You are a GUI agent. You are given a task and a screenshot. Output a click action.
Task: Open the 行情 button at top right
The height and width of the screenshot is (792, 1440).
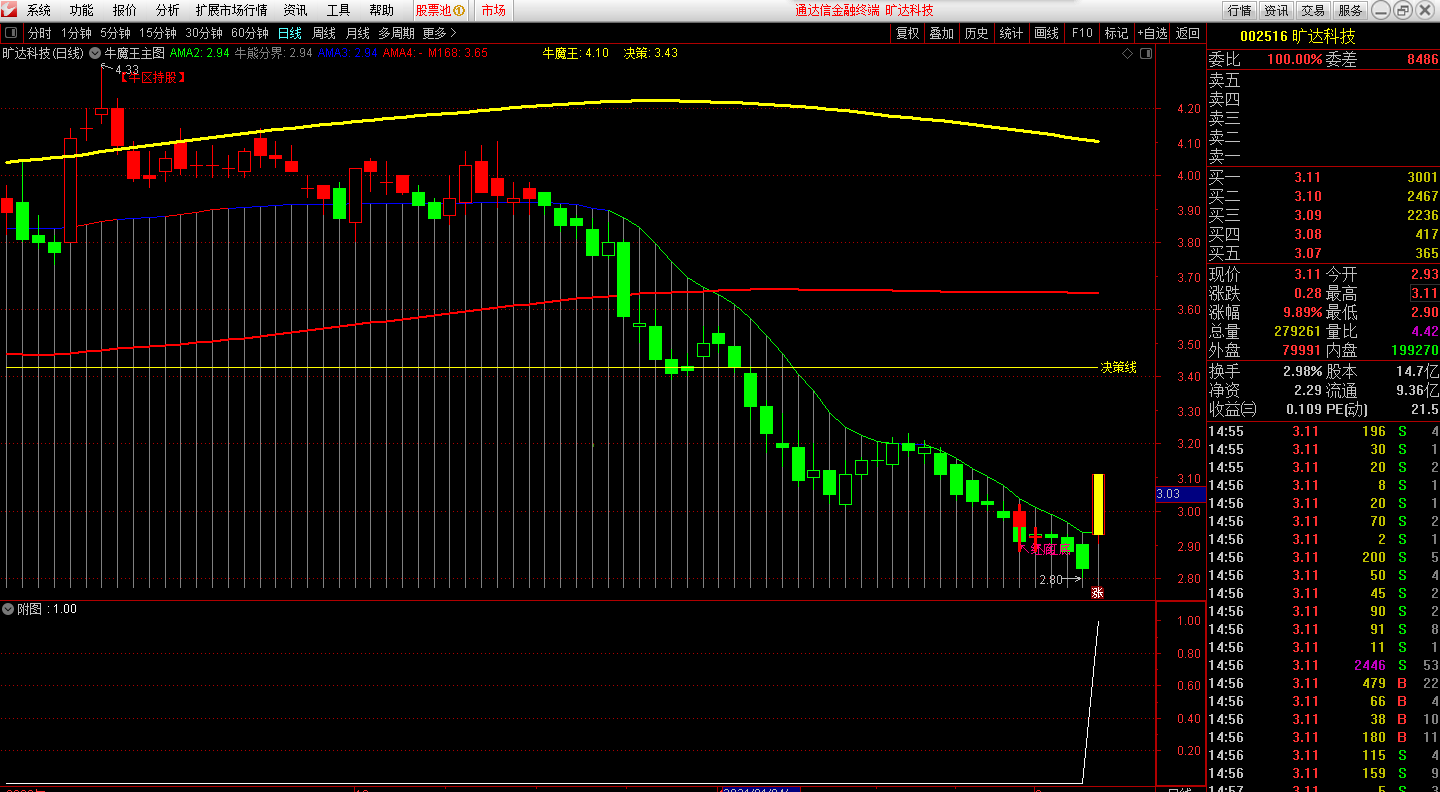1239,10
